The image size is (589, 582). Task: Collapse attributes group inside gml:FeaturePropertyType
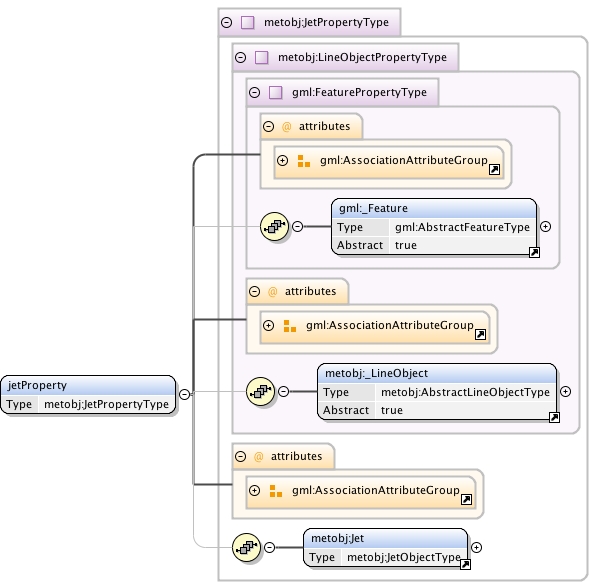pyautogui.click(x=268, y=127)
